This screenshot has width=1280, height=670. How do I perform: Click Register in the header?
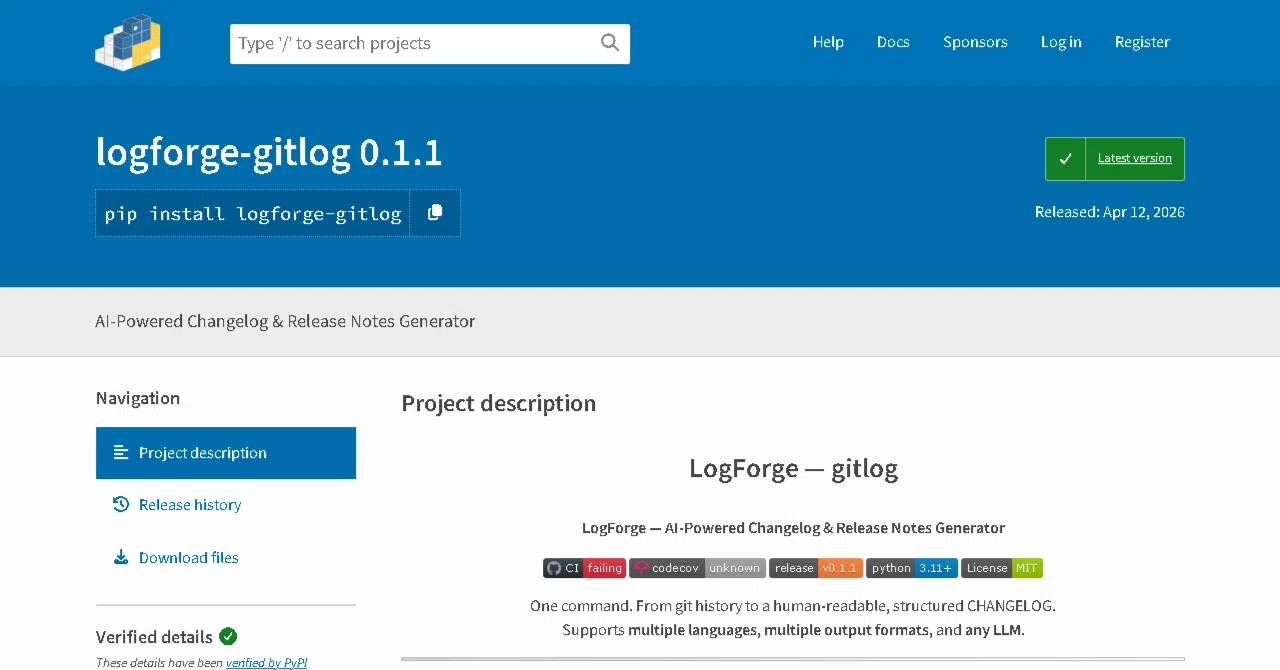point(1142,42)
